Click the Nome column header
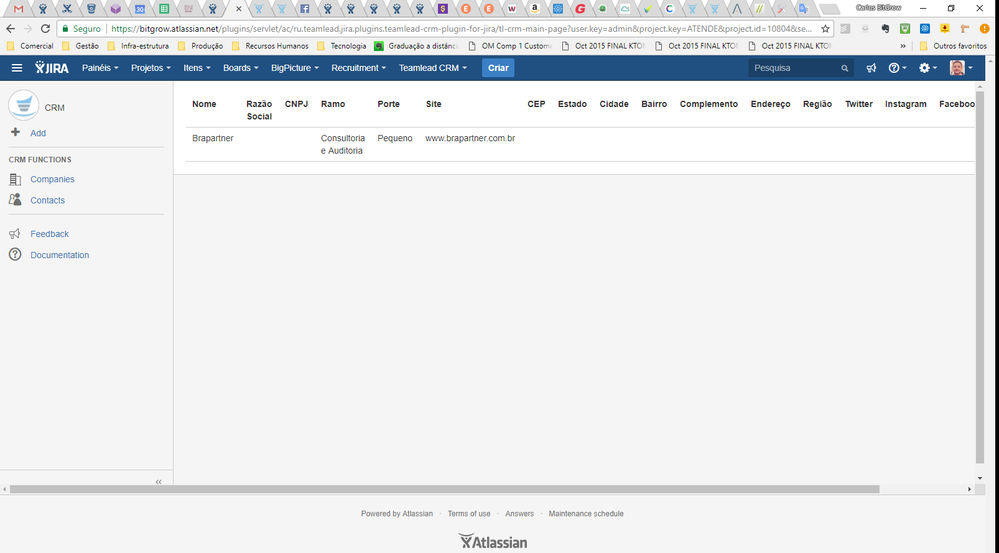The image size is (999, 553). coord(204,104)
